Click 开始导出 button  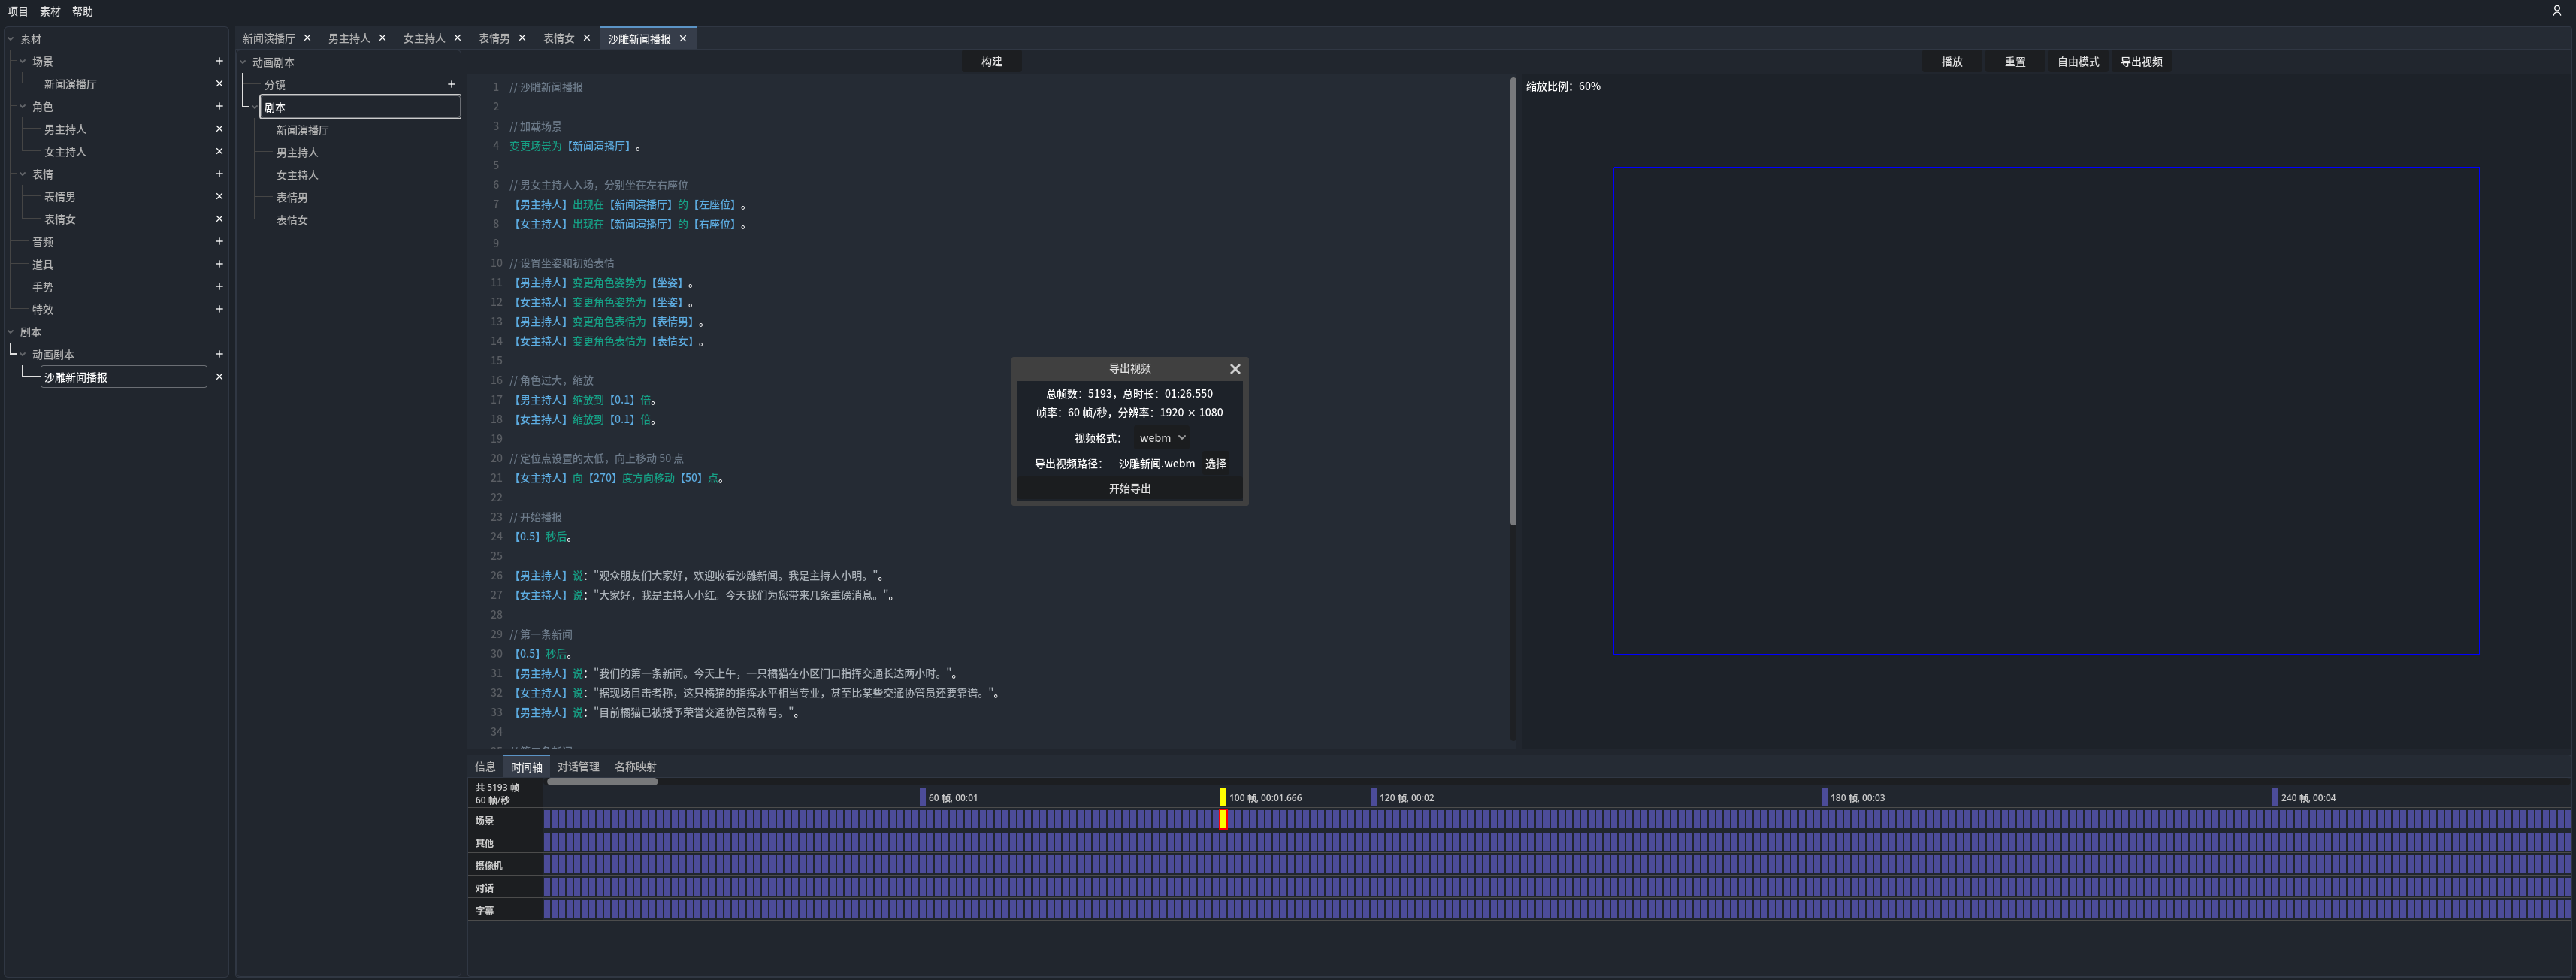point(1129,489)
